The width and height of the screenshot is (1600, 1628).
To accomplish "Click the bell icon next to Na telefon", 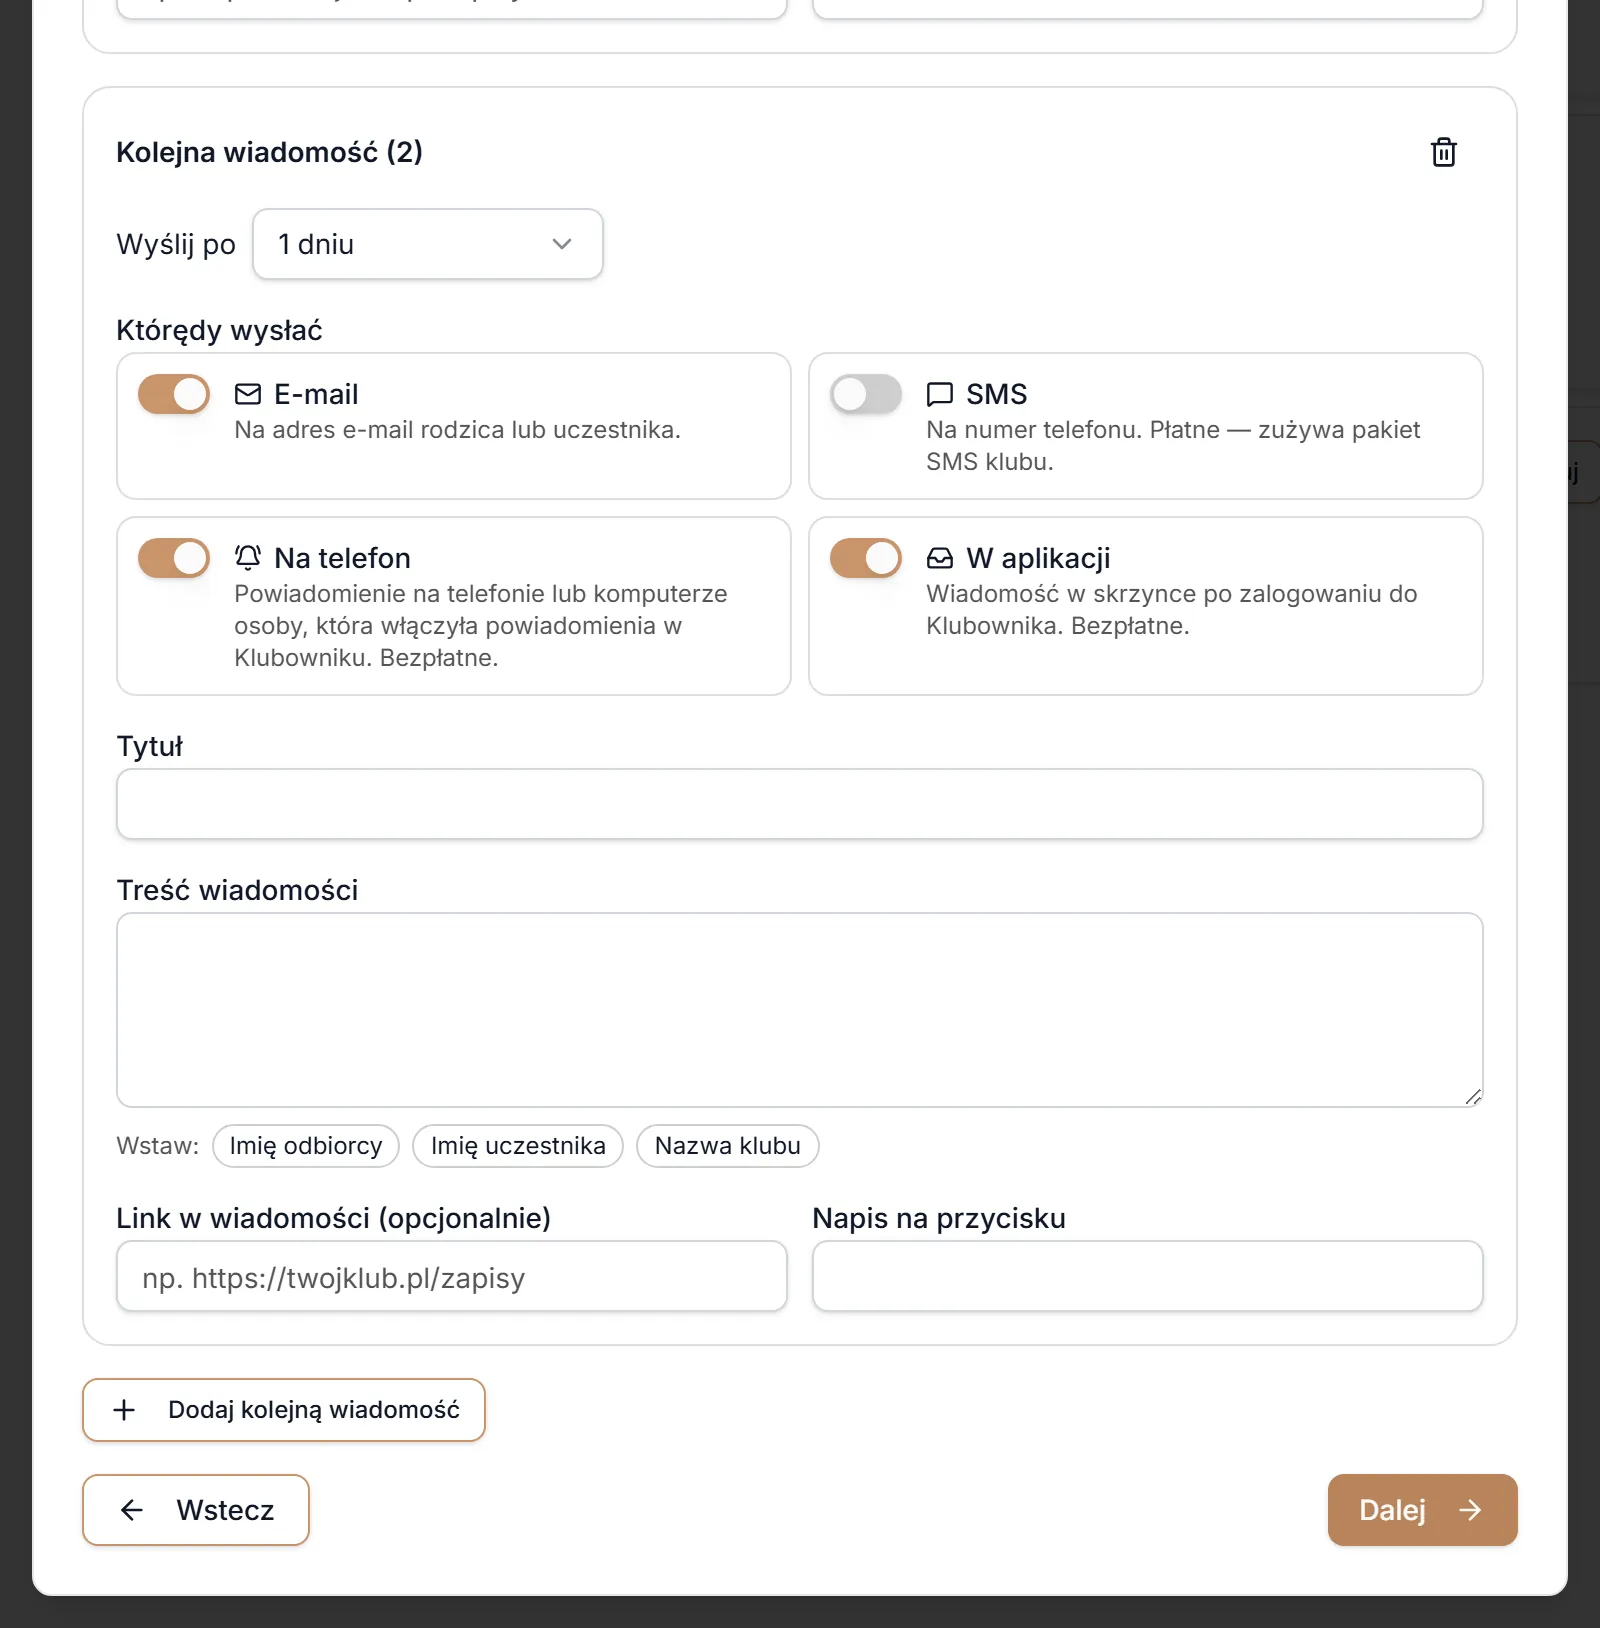I will 248,557.
